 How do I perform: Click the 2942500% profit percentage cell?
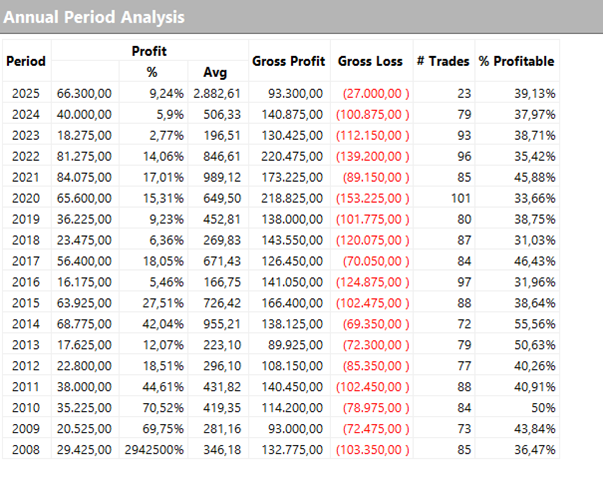coord(152,452)
